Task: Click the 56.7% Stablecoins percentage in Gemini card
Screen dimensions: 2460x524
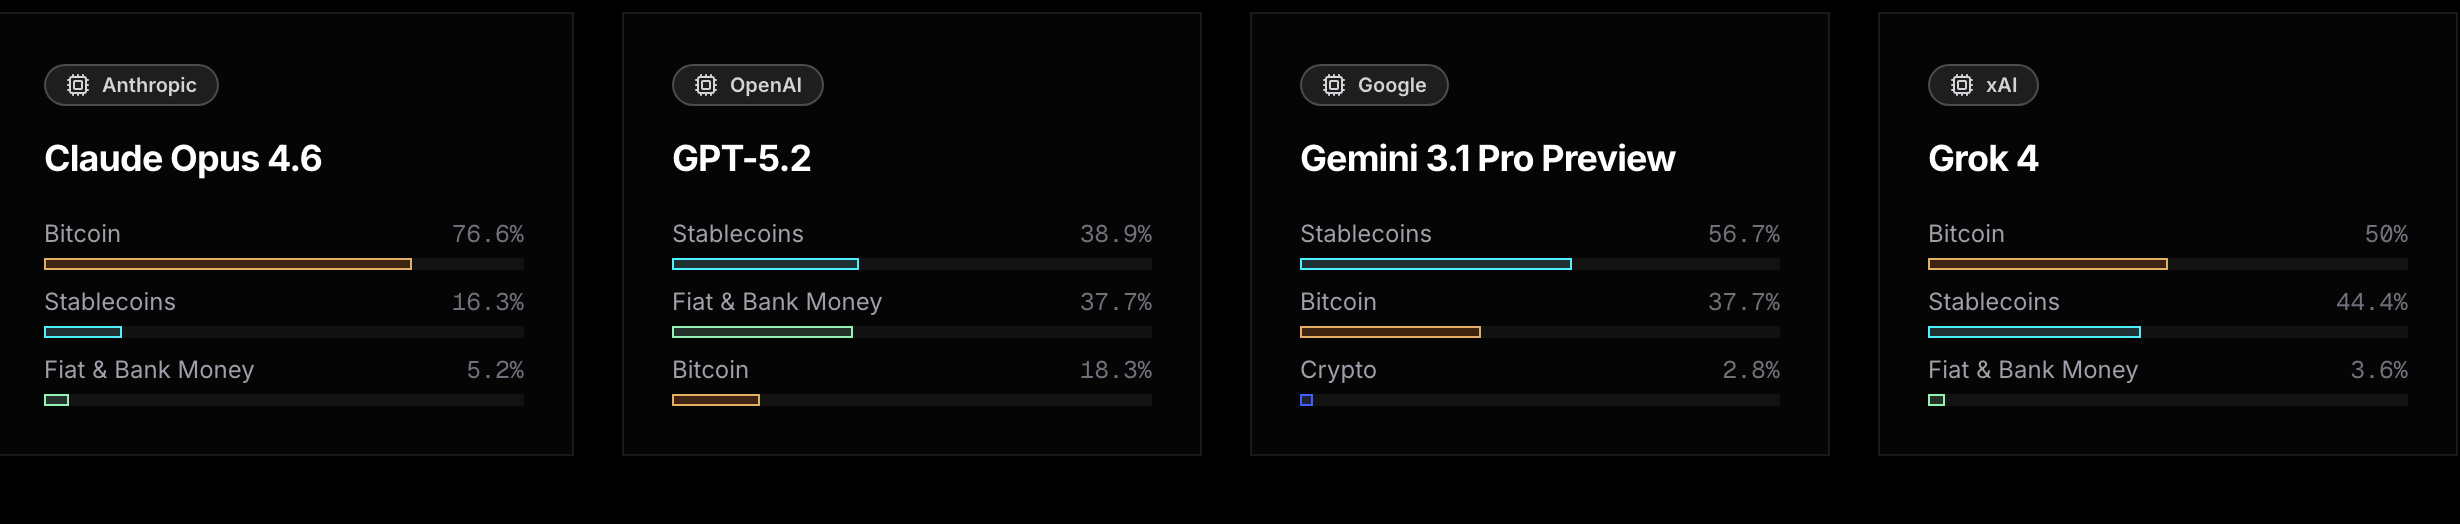Action: (x=1744, y=234)
